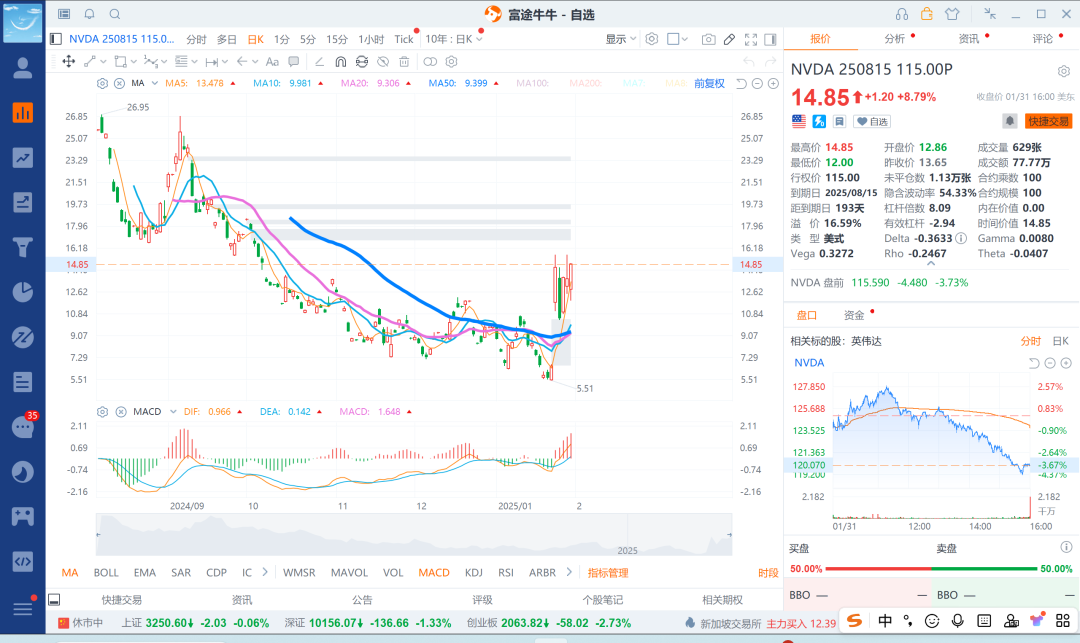Image resolution: width=1080 pixels, height=643 pixels.
Task: Enter fullscreen chart mode icon
Action: 751,39
